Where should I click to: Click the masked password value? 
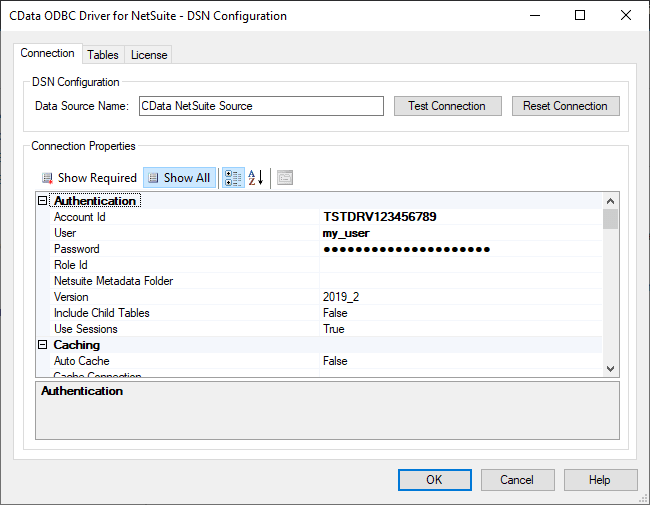tap(406, 249)
